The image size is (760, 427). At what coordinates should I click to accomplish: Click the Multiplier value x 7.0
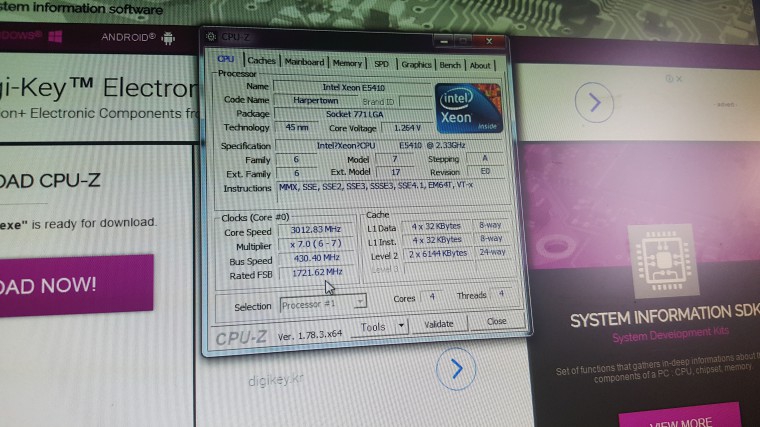(316, 244)
